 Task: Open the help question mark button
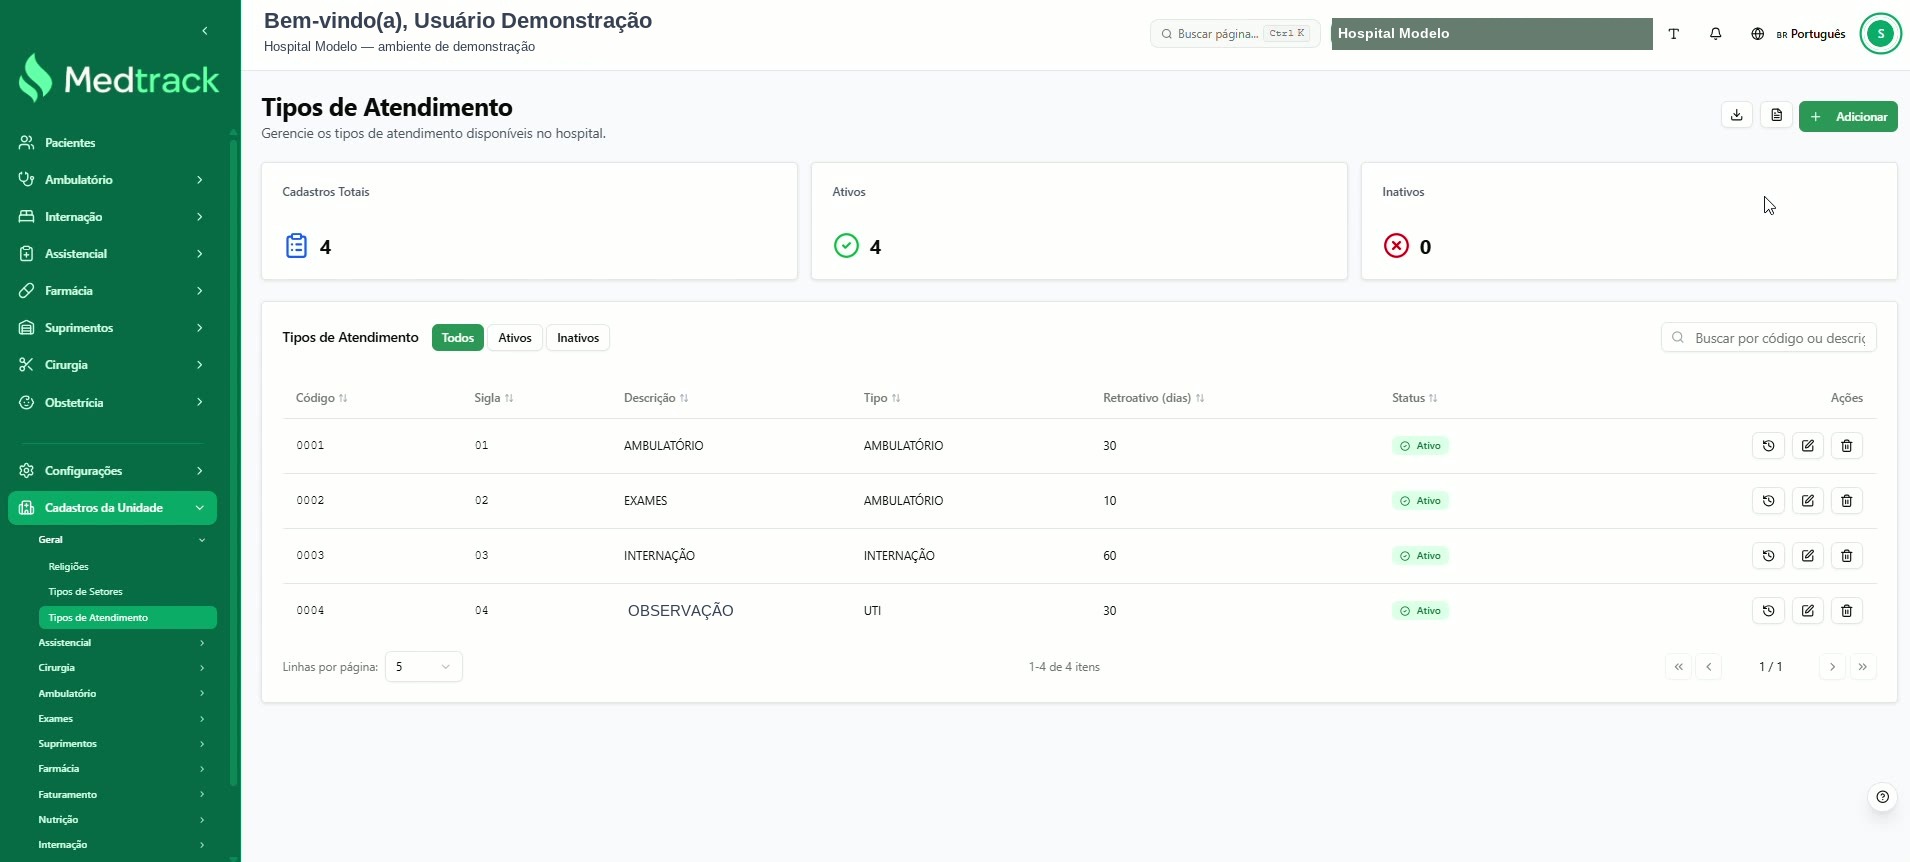pyautogui.click(x=1883, y=797)
